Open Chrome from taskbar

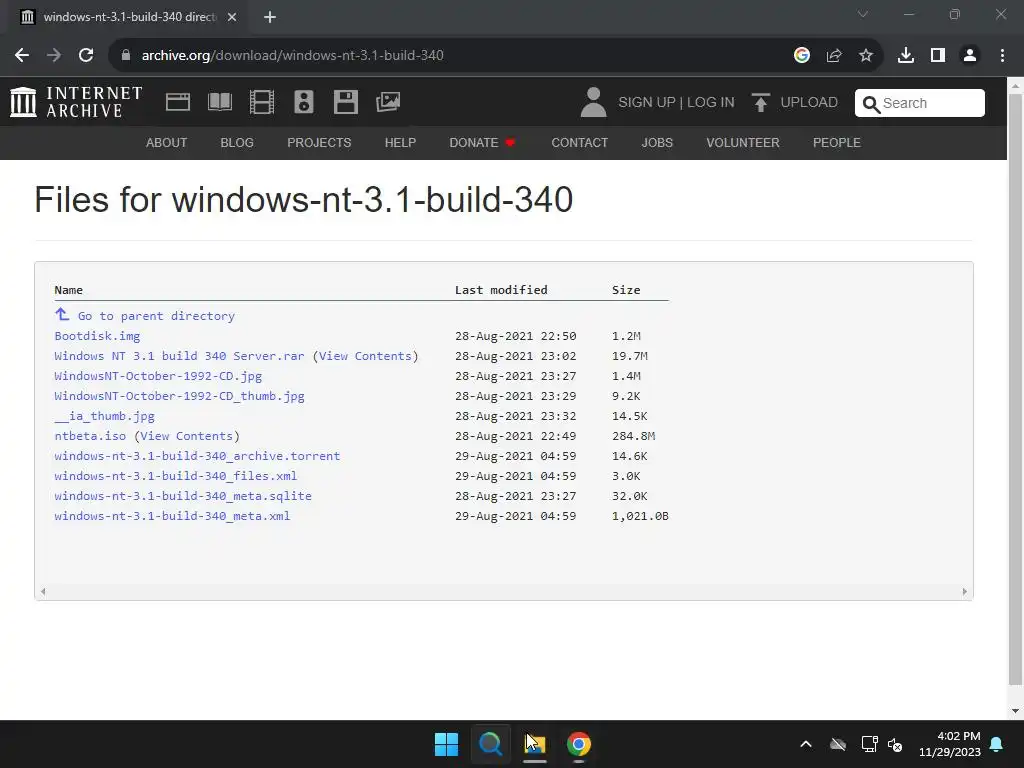[x=579, y=744]
